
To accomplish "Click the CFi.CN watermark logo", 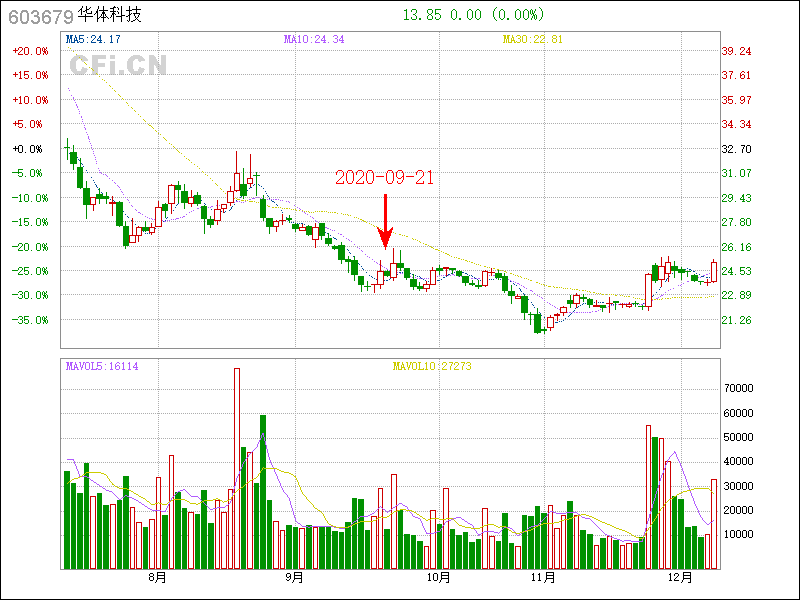I will coord(118,66).
